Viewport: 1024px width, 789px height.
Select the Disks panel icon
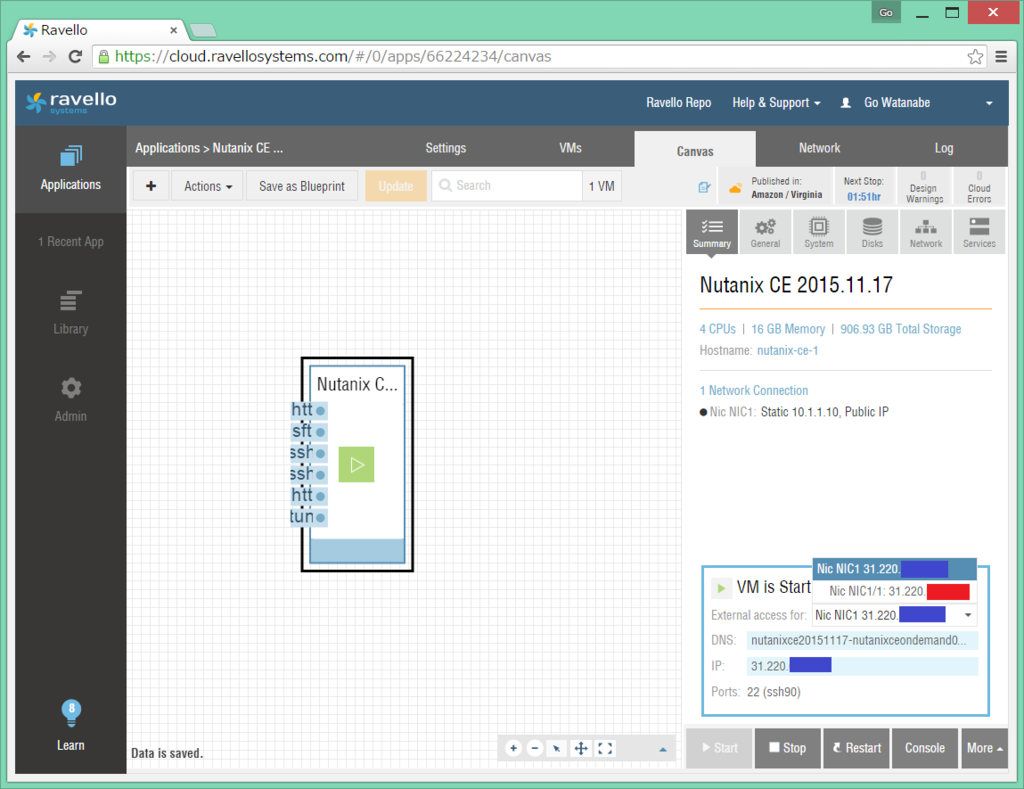[x=872, y=231]
